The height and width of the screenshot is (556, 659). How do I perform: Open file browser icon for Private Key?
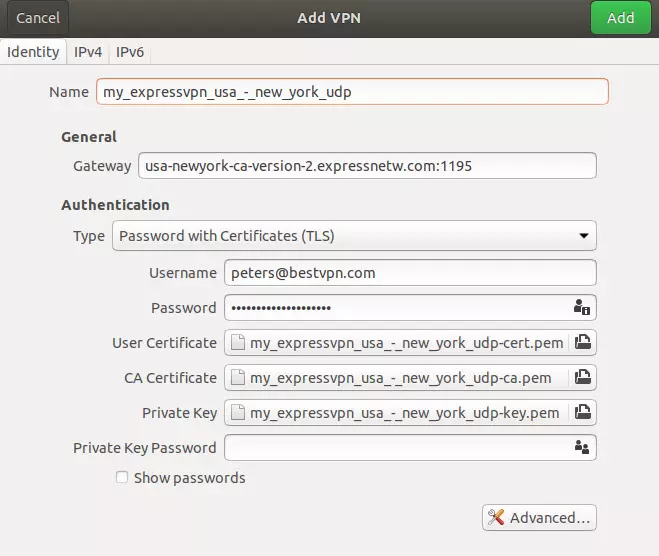[x=583, y=412]
